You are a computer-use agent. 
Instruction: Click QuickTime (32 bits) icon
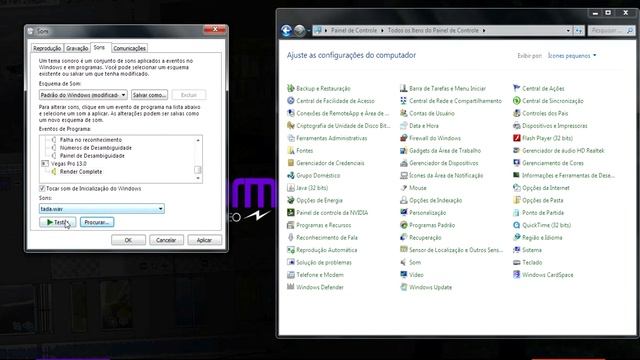(517, 225)
